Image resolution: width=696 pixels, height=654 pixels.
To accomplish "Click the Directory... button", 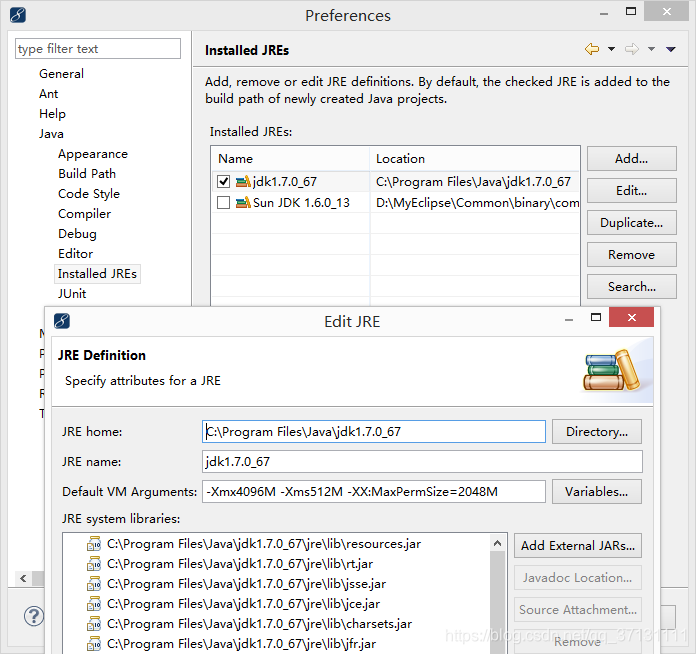I will point(597,431).
